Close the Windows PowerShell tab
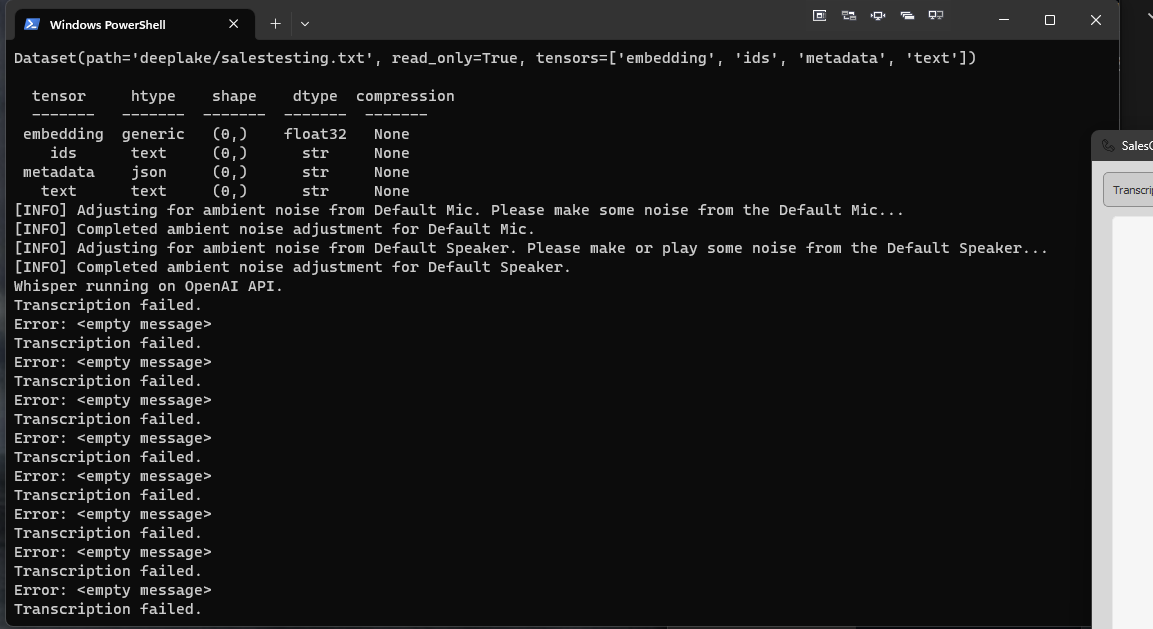The image size is (1153, 629). 233,23
